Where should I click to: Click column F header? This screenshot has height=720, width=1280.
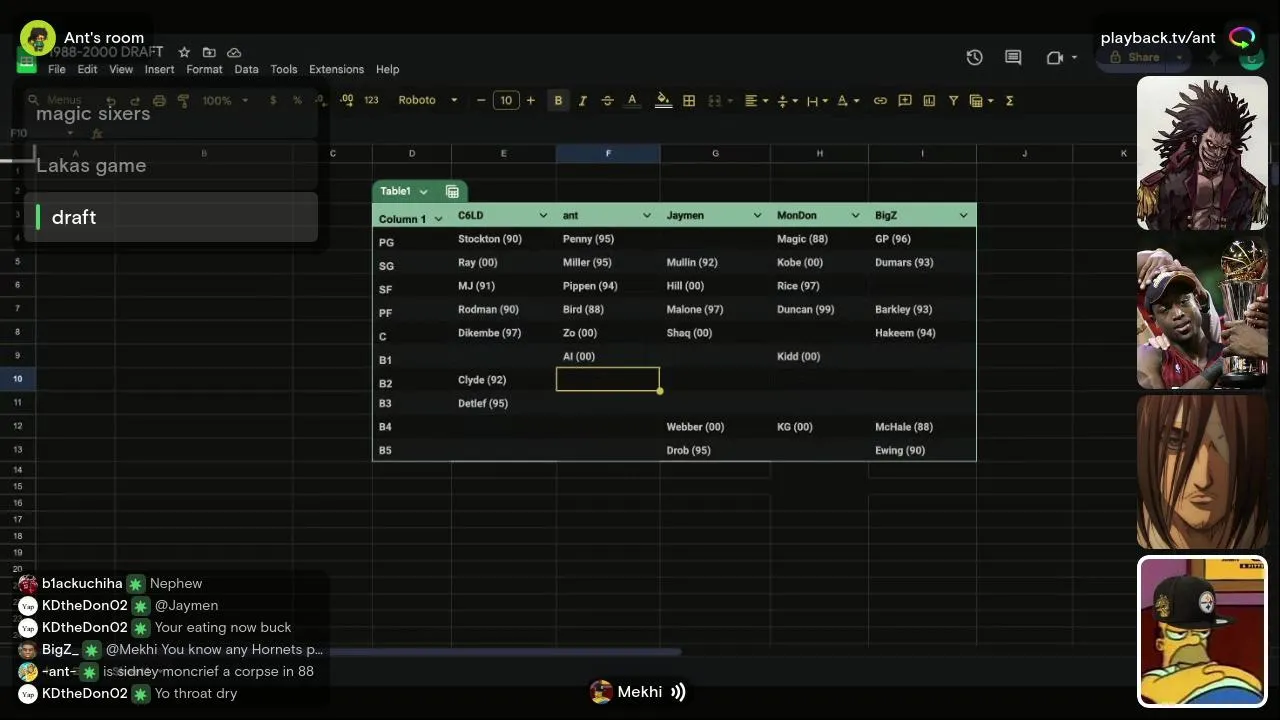[608, 153]
